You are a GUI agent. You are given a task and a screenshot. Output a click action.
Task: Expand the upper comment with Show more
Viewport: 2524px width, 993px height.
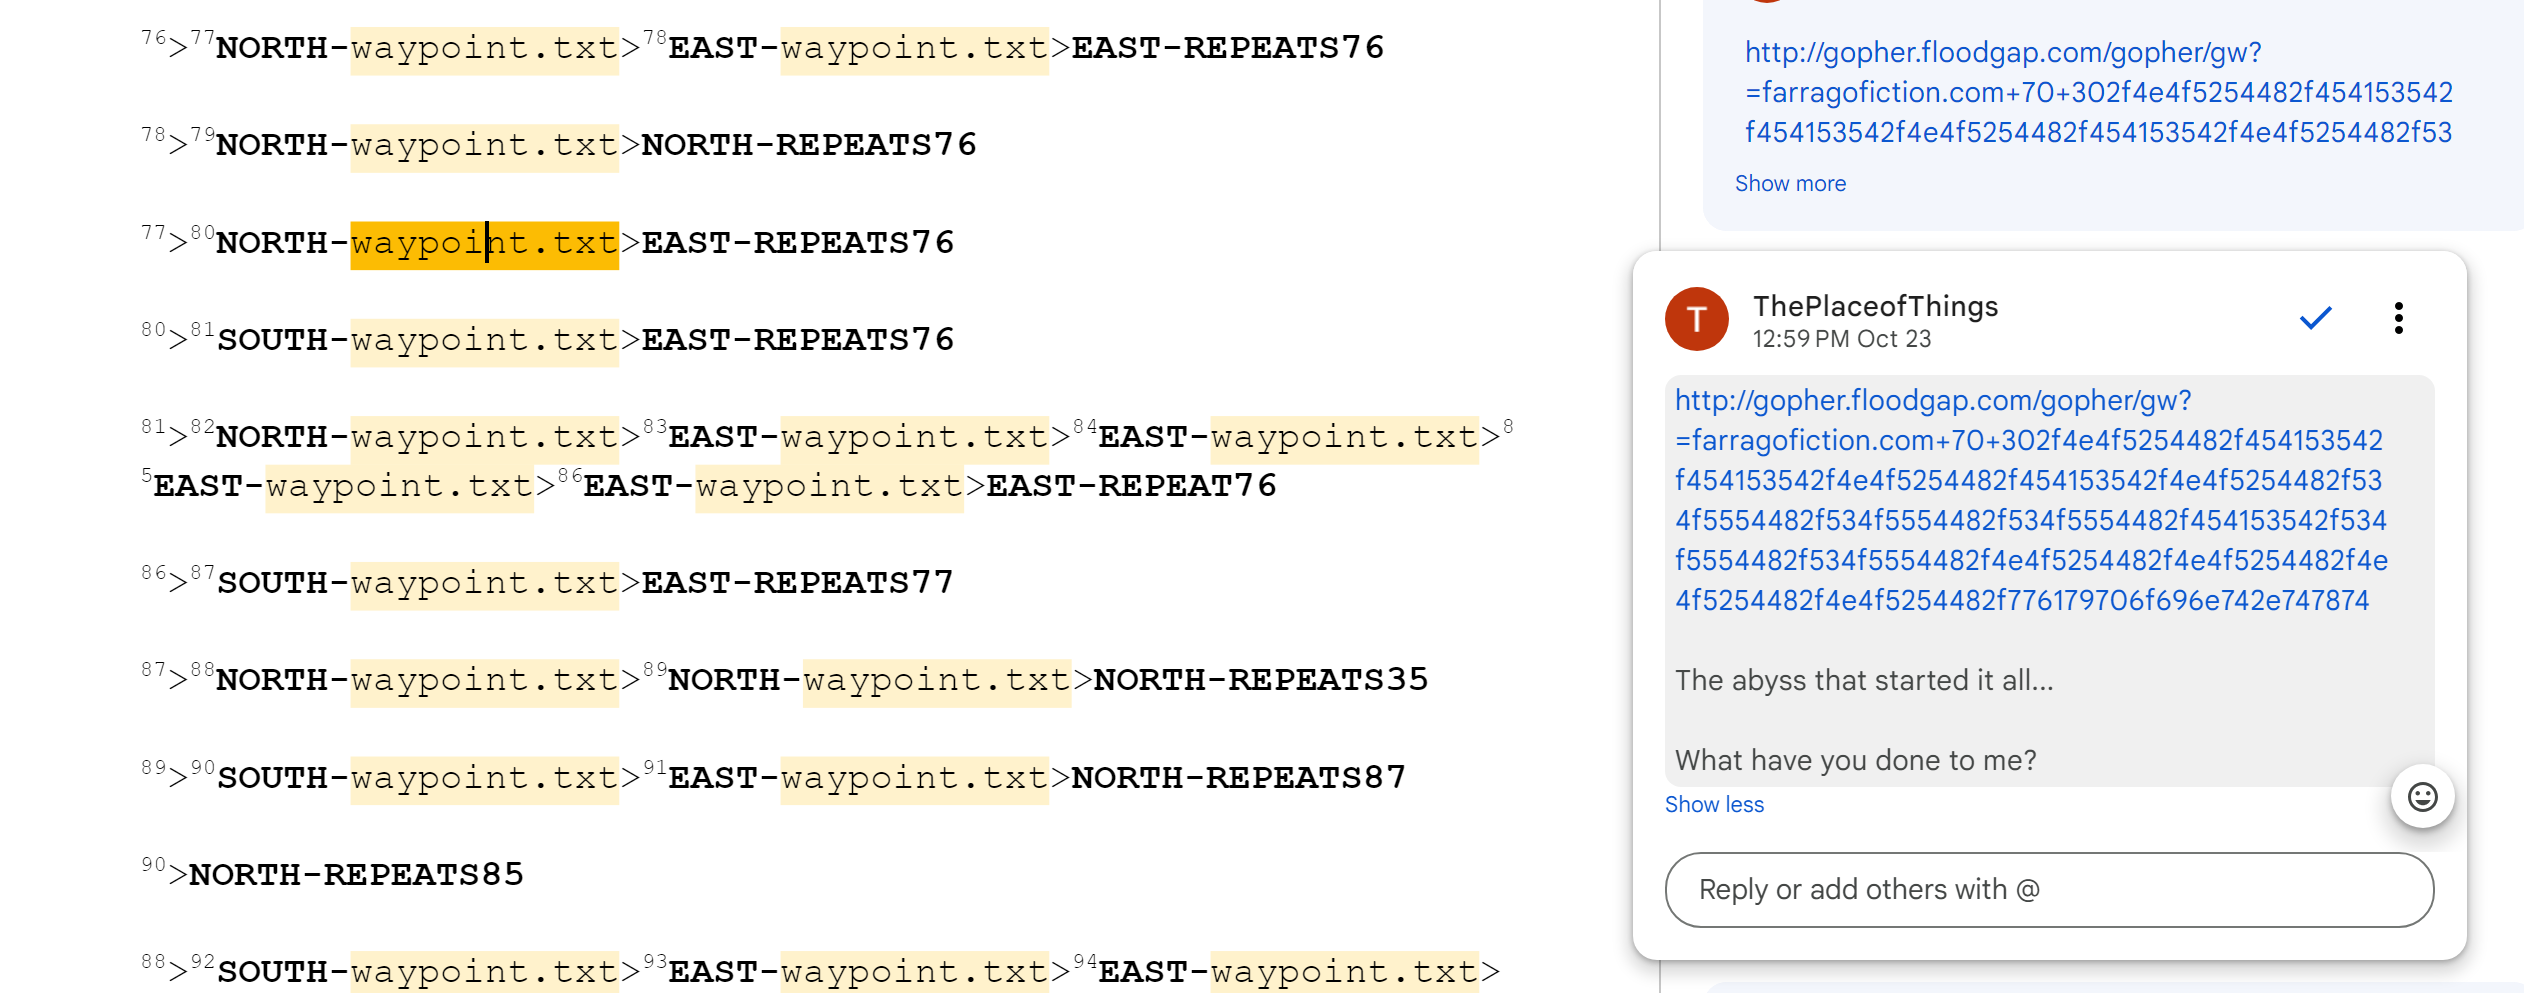pos(1790,184)
